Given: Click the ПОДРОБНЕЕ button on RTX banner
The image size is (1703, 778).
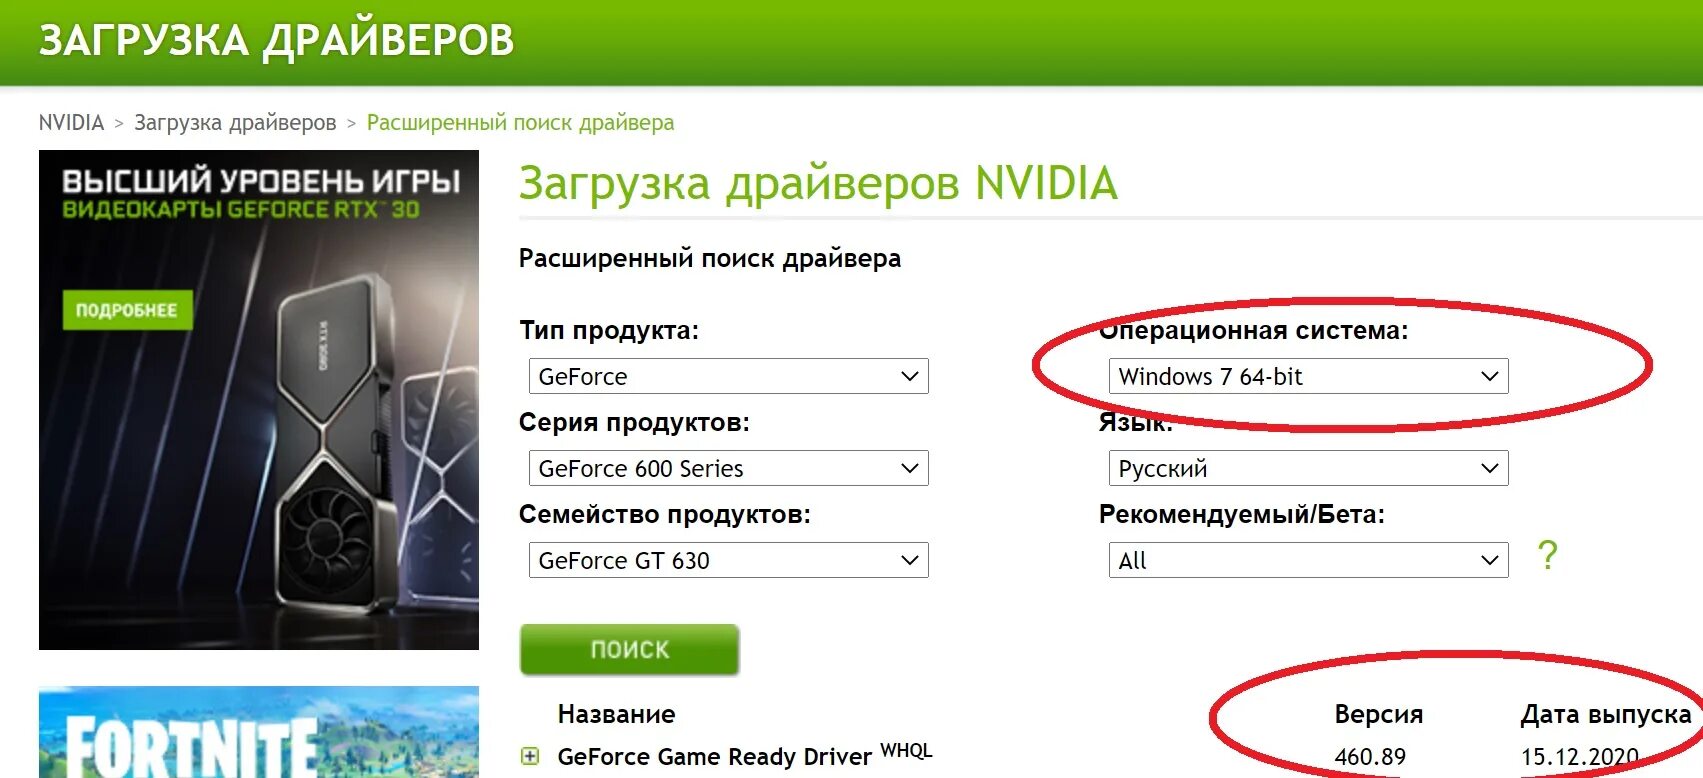Looking at the screenshot, I should click(126, 310).
